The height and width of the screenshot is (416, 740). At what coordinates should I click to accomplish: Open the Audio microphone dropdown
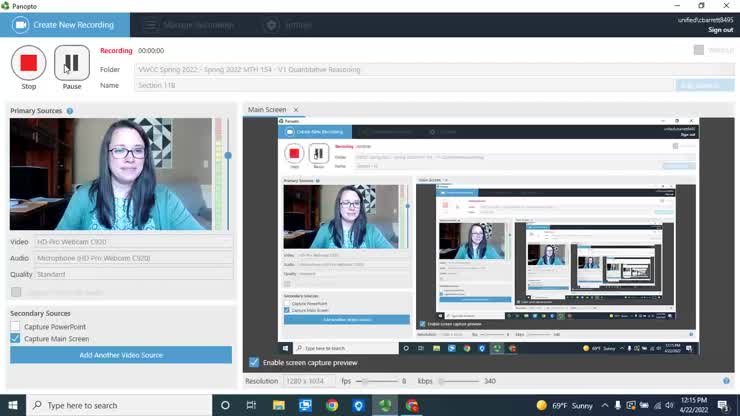tap(134, 258)
